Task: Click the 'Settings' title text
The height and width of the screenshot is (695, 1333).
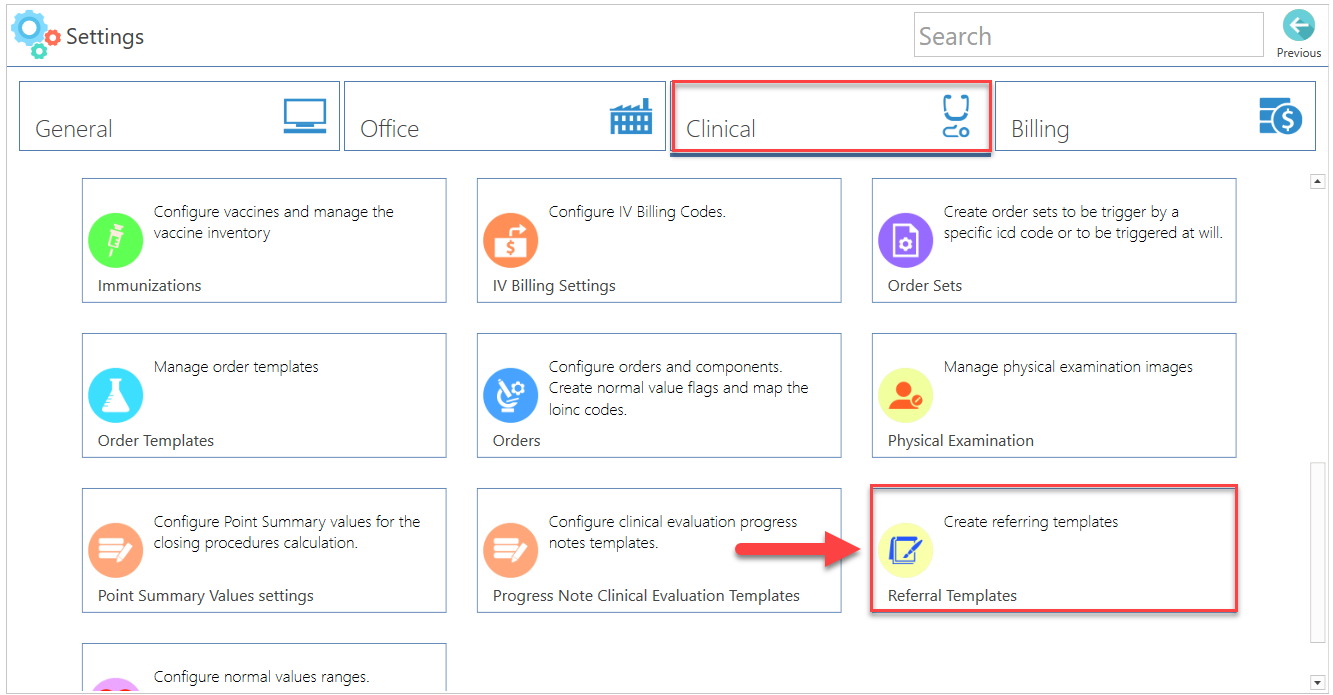Action: (105, 37)
